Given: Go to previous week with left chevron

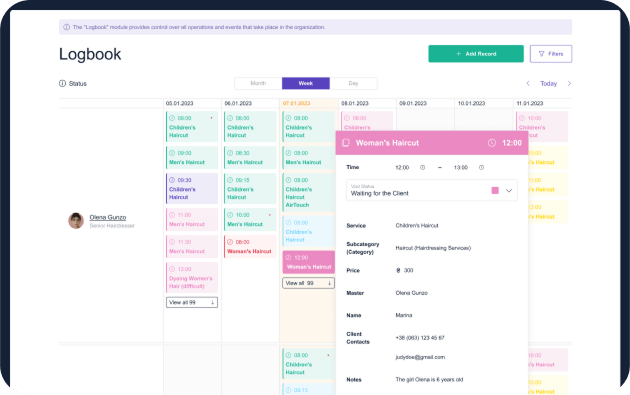Looking at the screenshot, I should coord(528,84).
